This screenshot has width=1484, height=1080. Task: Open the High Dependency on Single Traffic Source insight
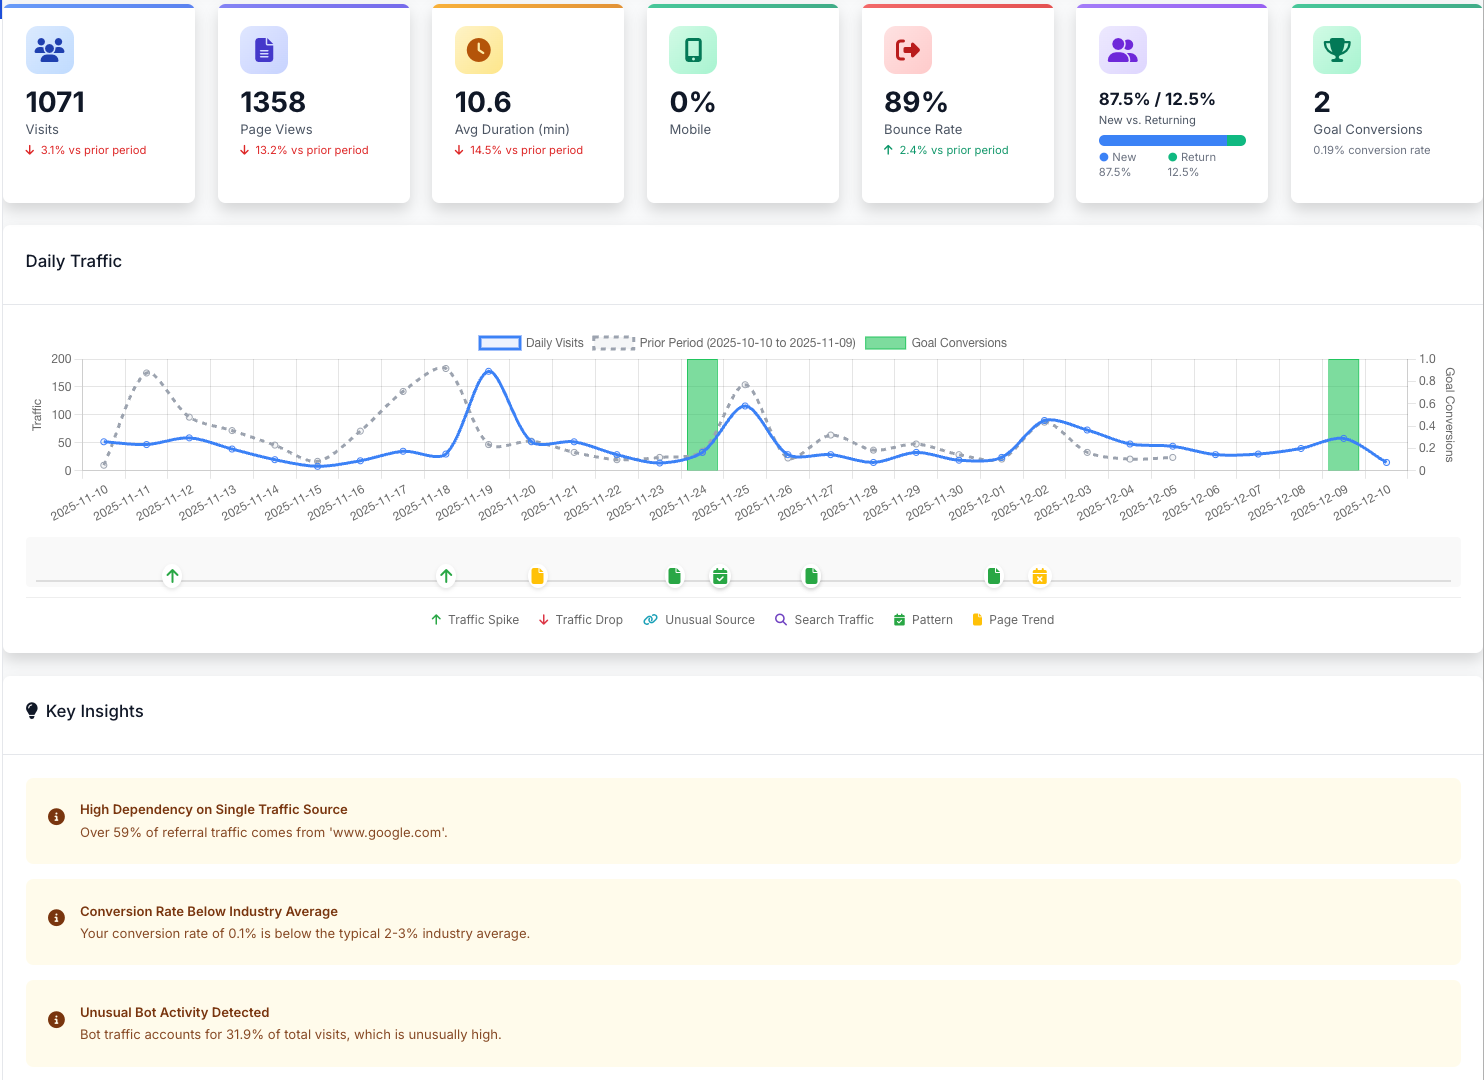pos(743,821)
